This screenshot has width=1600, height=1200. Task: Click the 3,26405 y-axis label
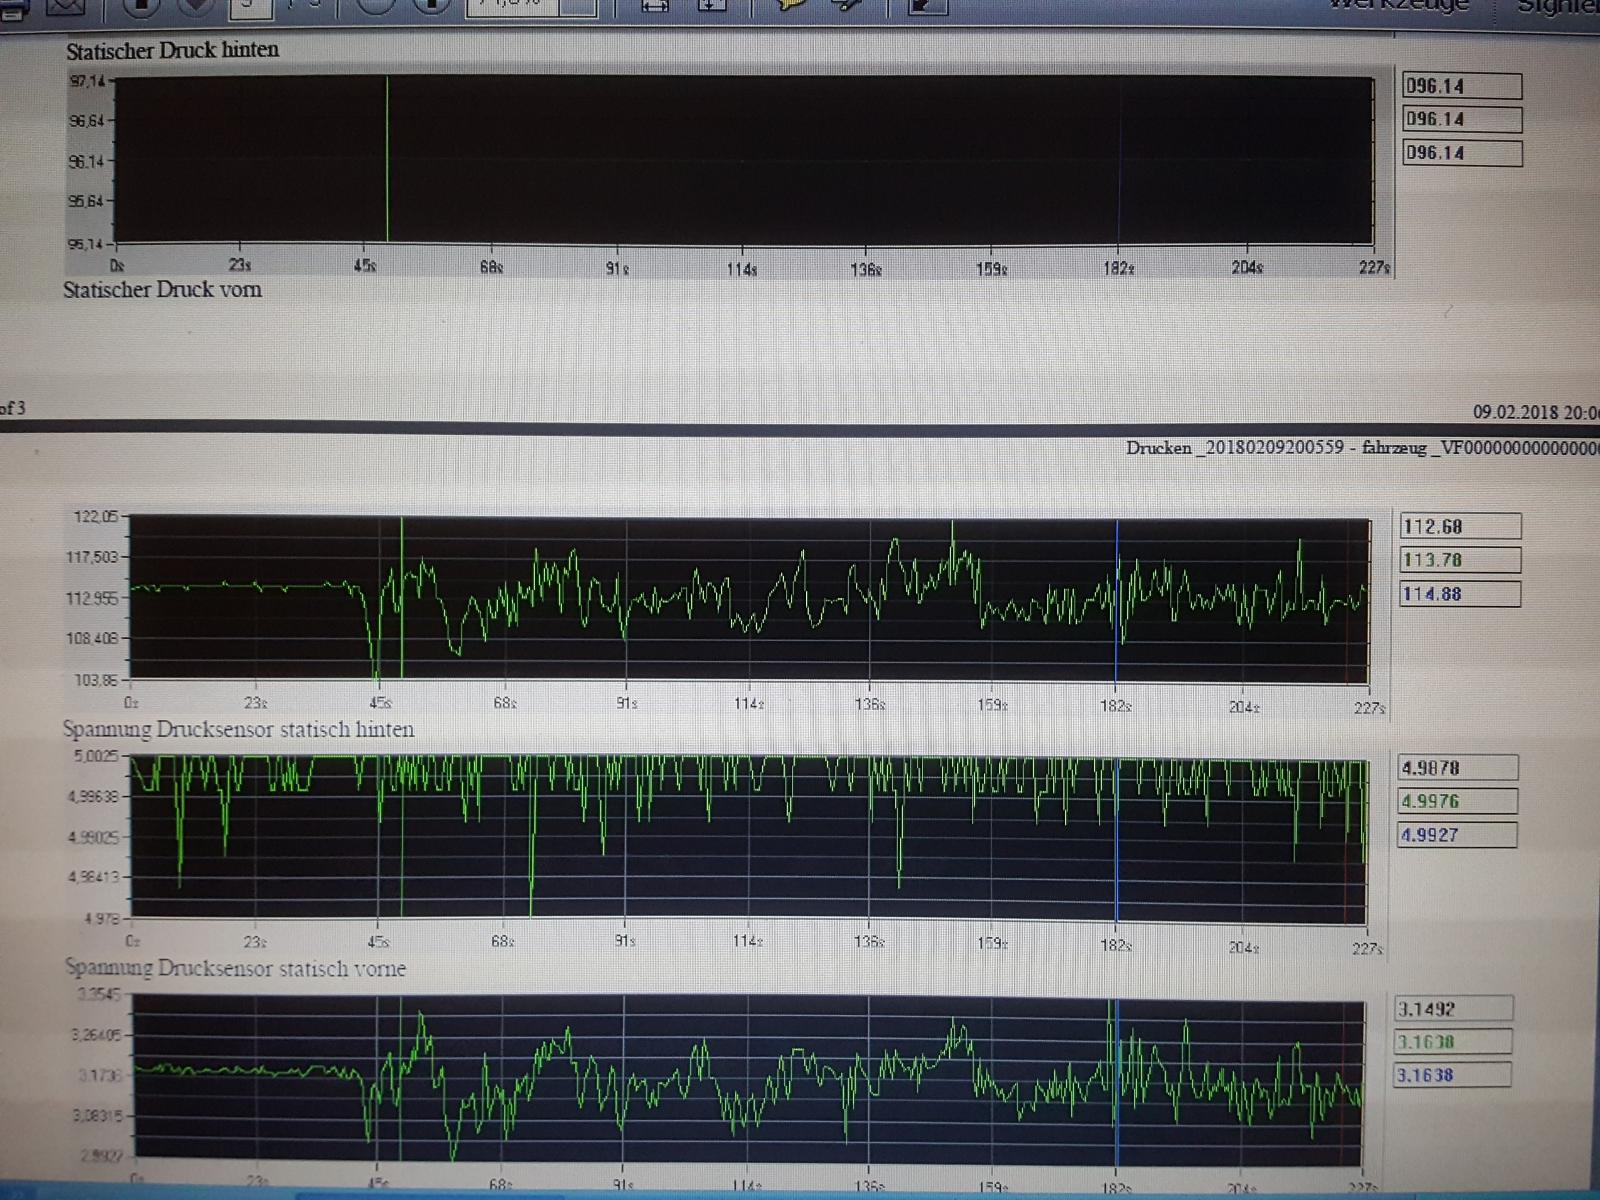(96, 1035)
